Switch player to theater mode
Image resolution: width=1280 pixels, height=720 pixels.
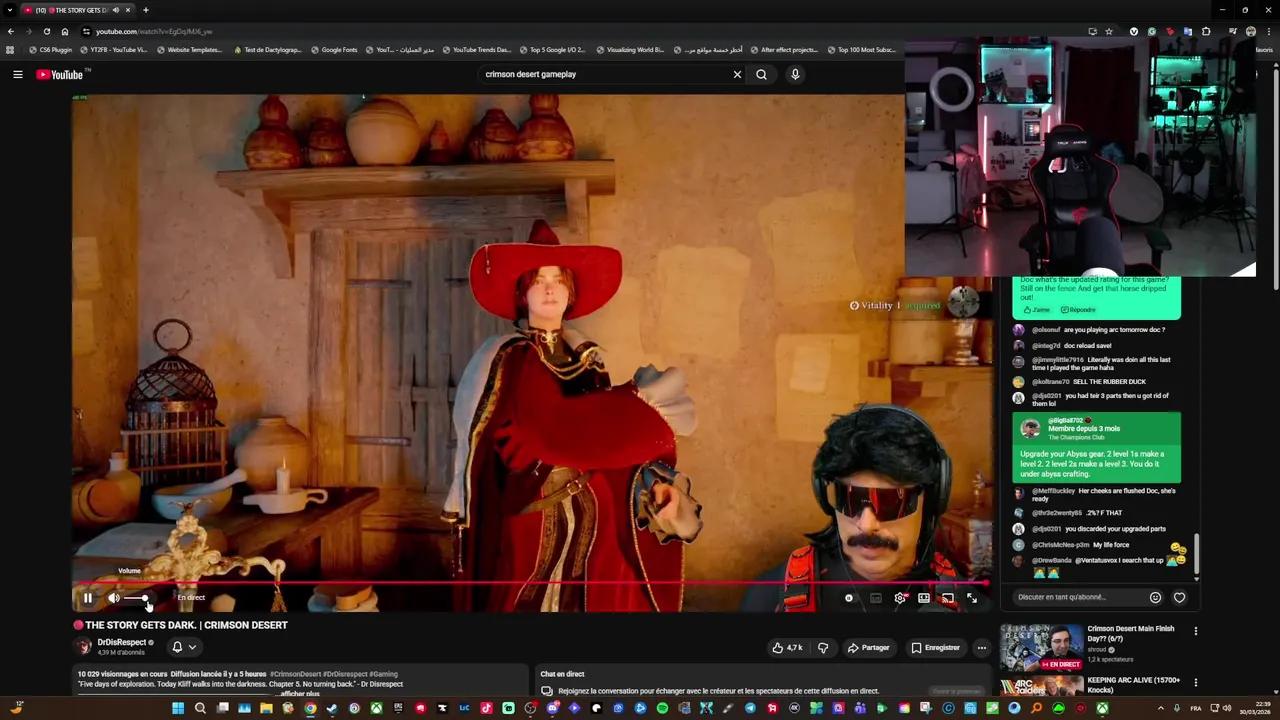point(924,598)
